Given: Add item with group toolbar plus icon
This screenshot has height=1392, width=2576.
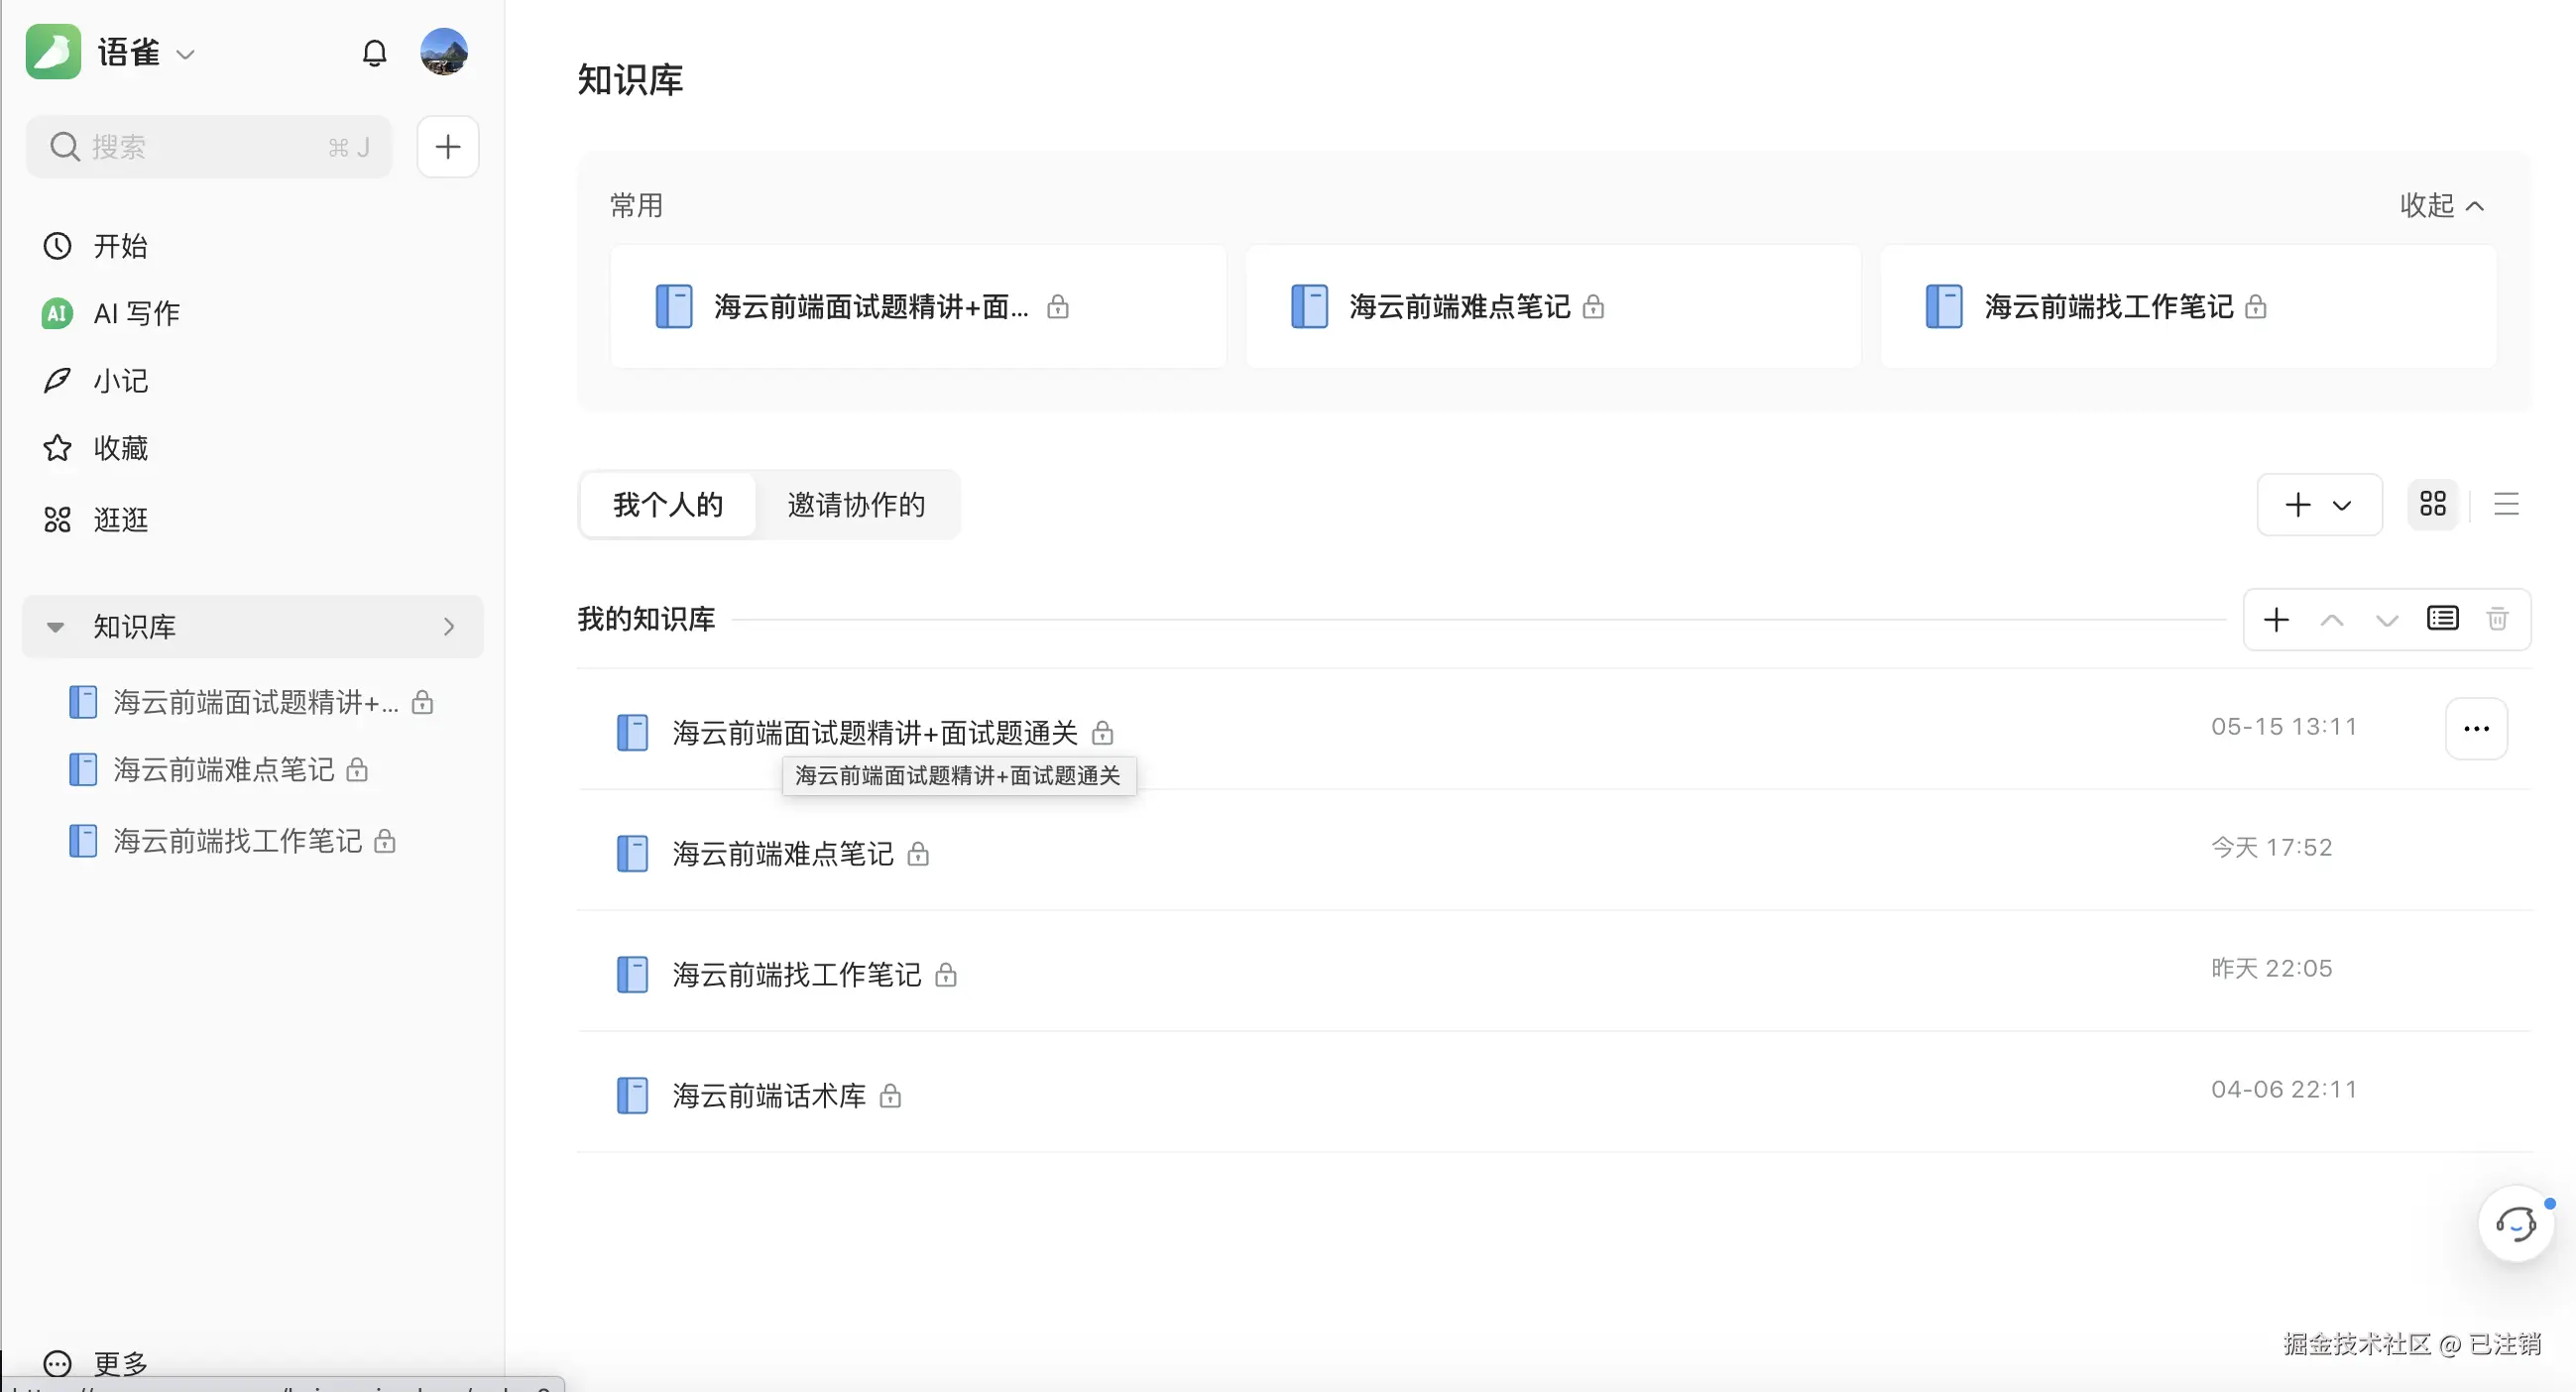Looking at the screenshot, I should [x=2276, y=619].
